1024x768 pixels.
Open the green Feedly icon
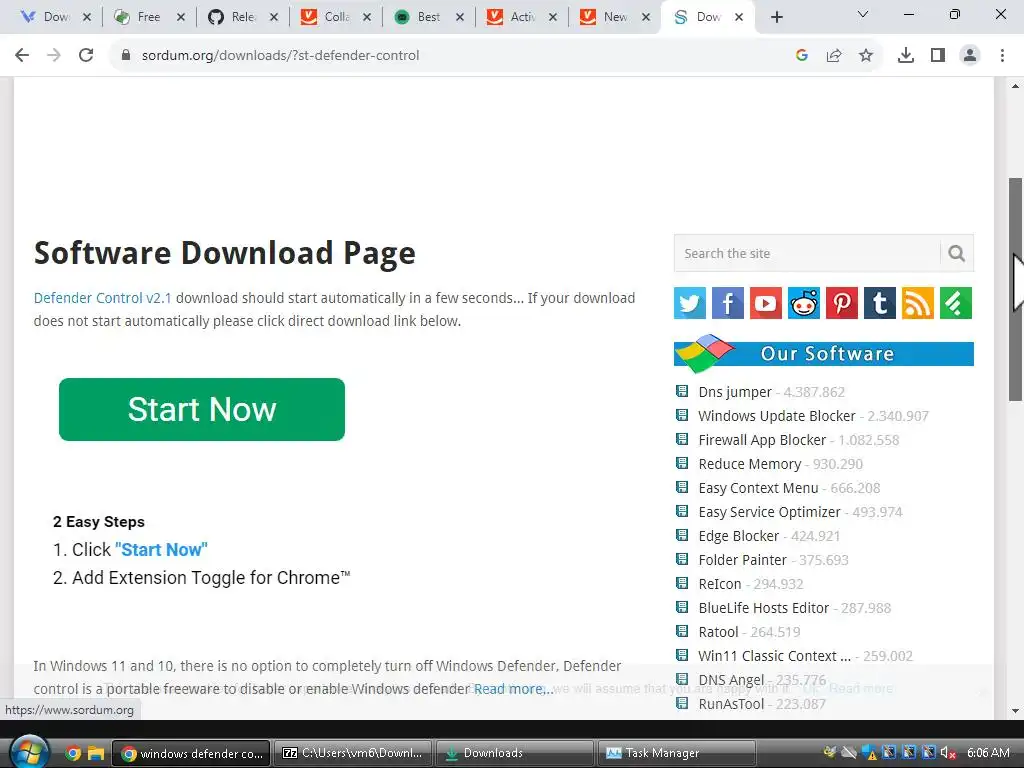click(955, 303)
